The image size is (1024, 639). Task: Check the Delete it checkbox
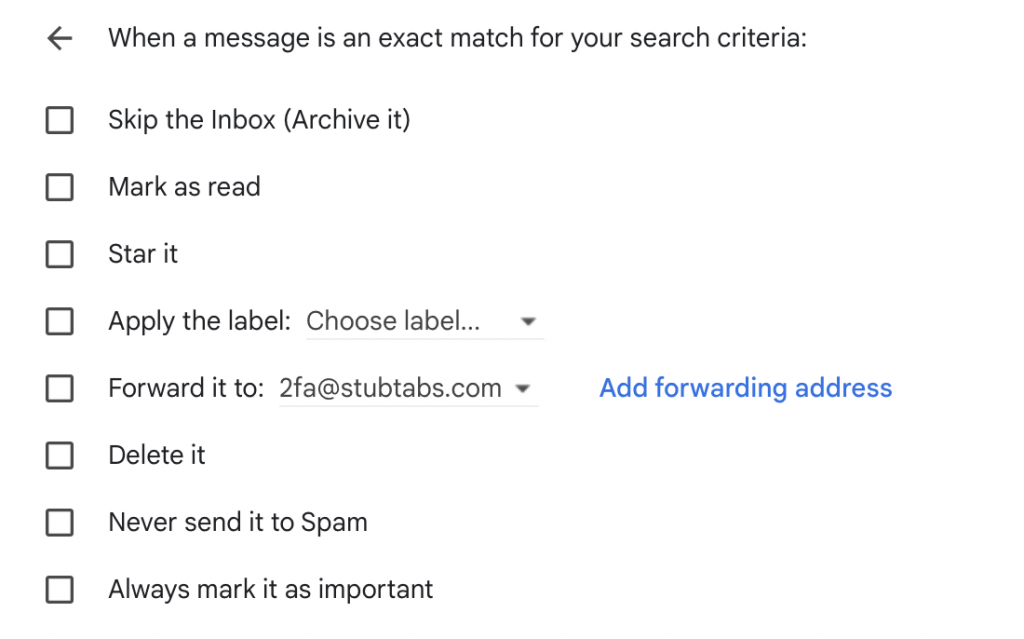click(x=60, y=455)
